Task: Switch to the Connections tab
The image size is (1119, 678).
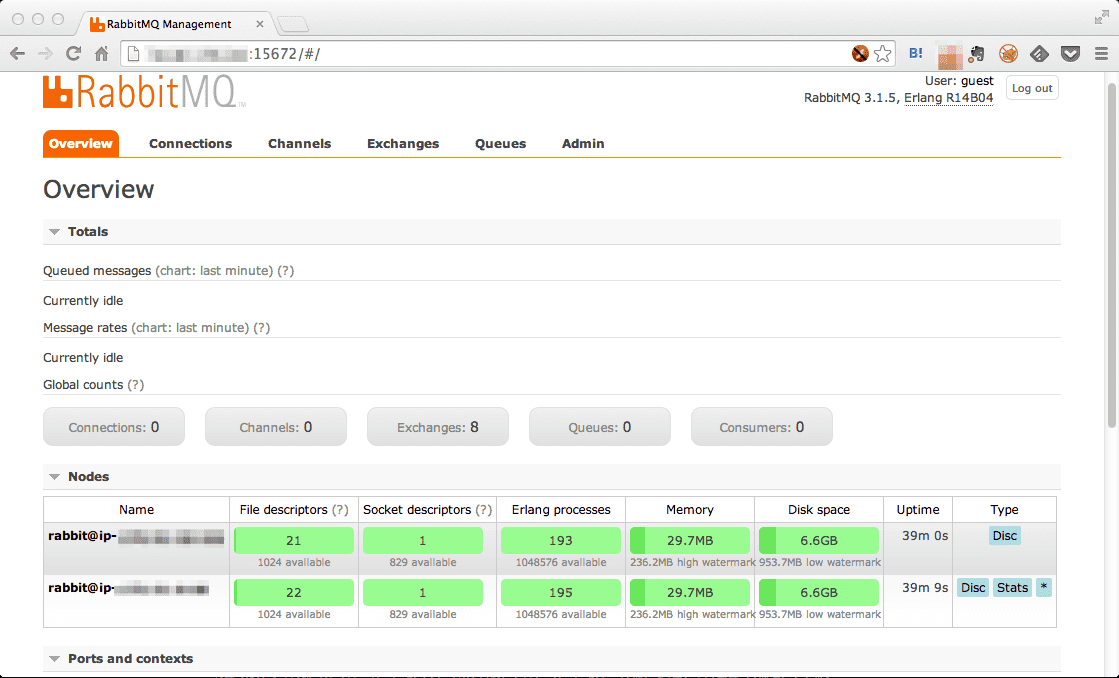Action: (x=191, y=143)
